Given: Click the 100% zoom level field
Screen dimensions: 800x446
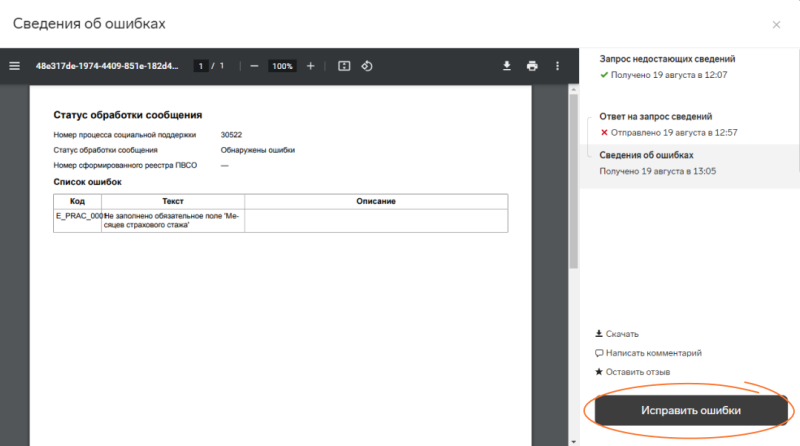Looking at the screenshot, I should pyautogui.click(x=282, y=66).
